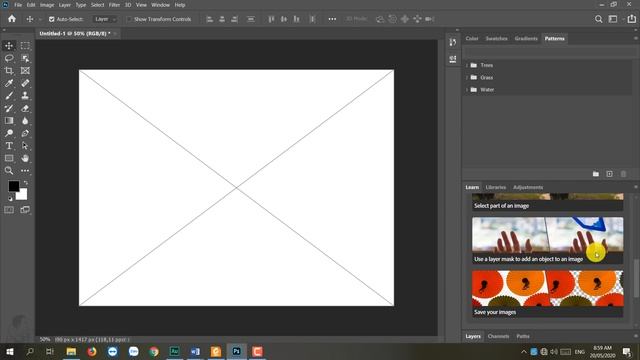Open 'Use a layer mask' tutorial
The height and width of the screenshot is (360, 640).
[548, 240]
